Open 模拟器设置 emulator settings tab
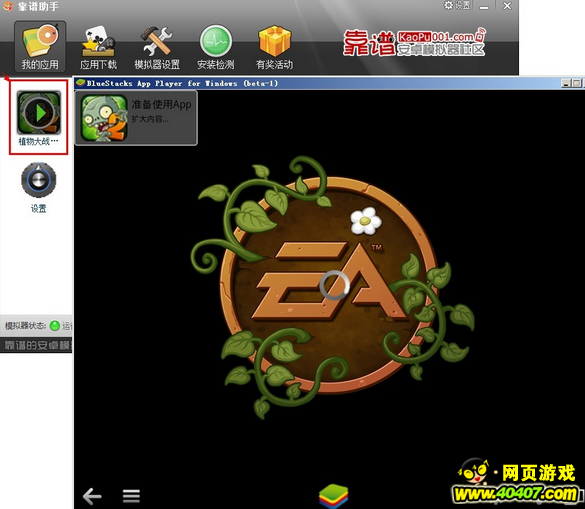Screen dimensions: 585x509 click(x=157, y=47)
